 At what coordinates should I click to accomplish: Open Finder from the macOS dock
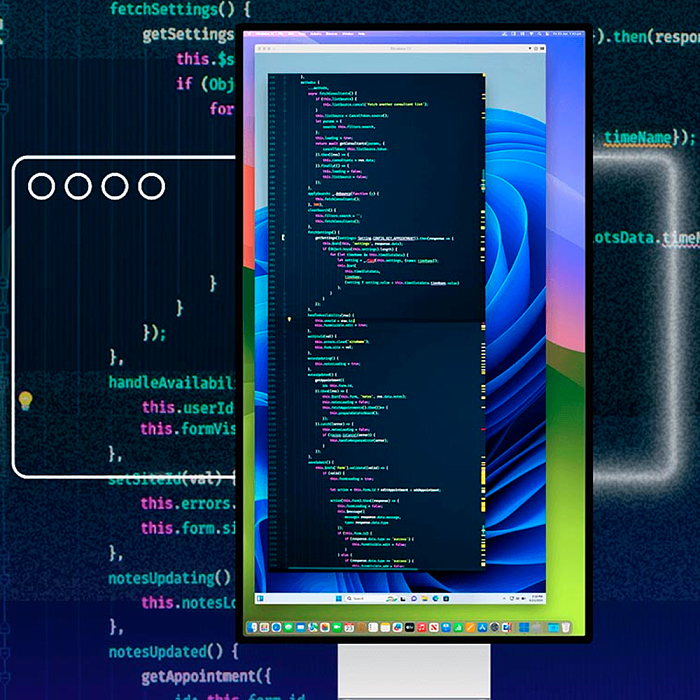pos(252,627)
